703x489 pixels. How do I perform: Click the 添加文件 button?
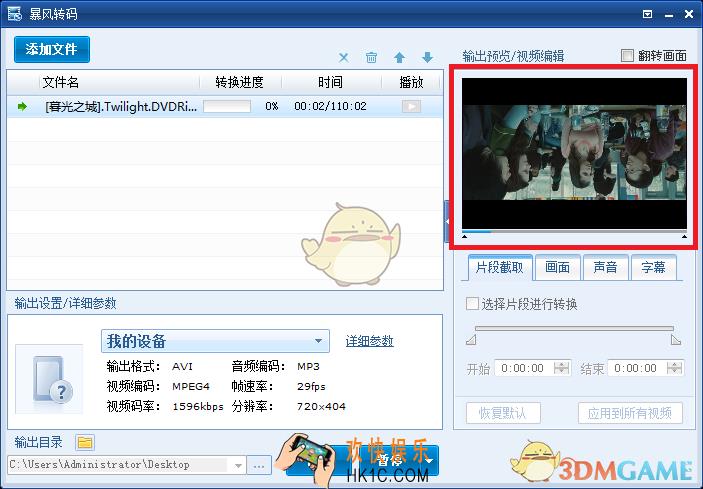tap(52, 49)
